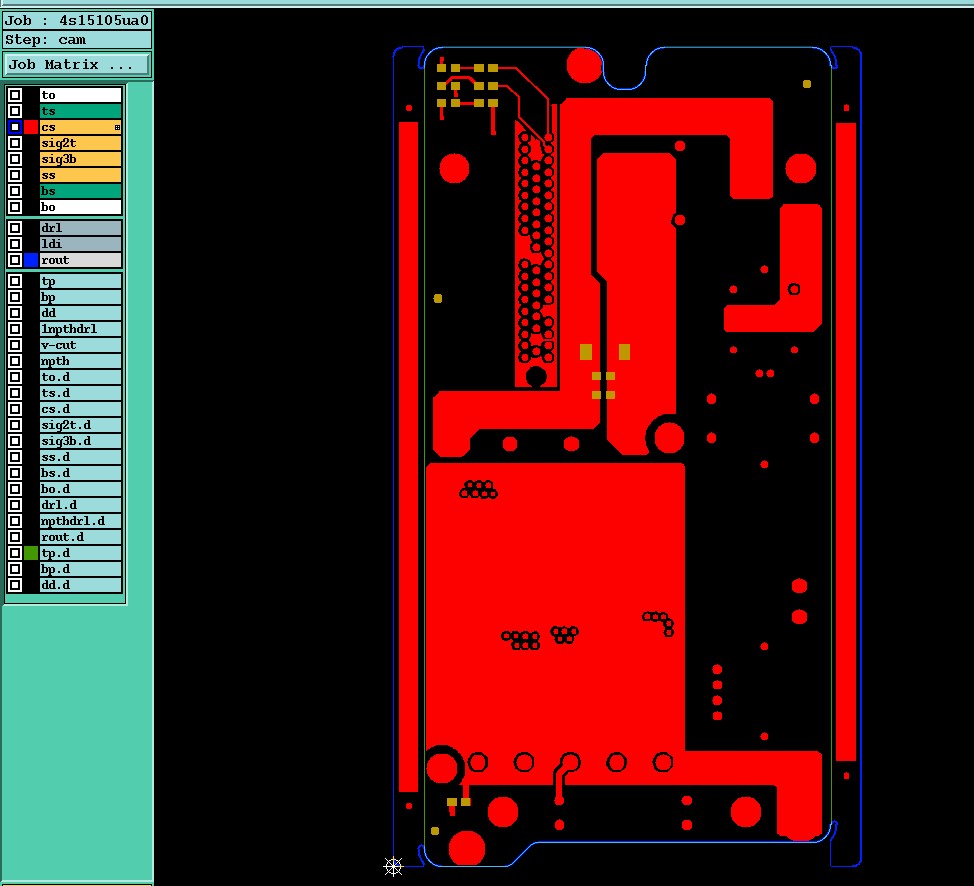The height and width of the screenshot is (886, 974).
Task: Select the 1npthdrl layer row
Action: 81,329
